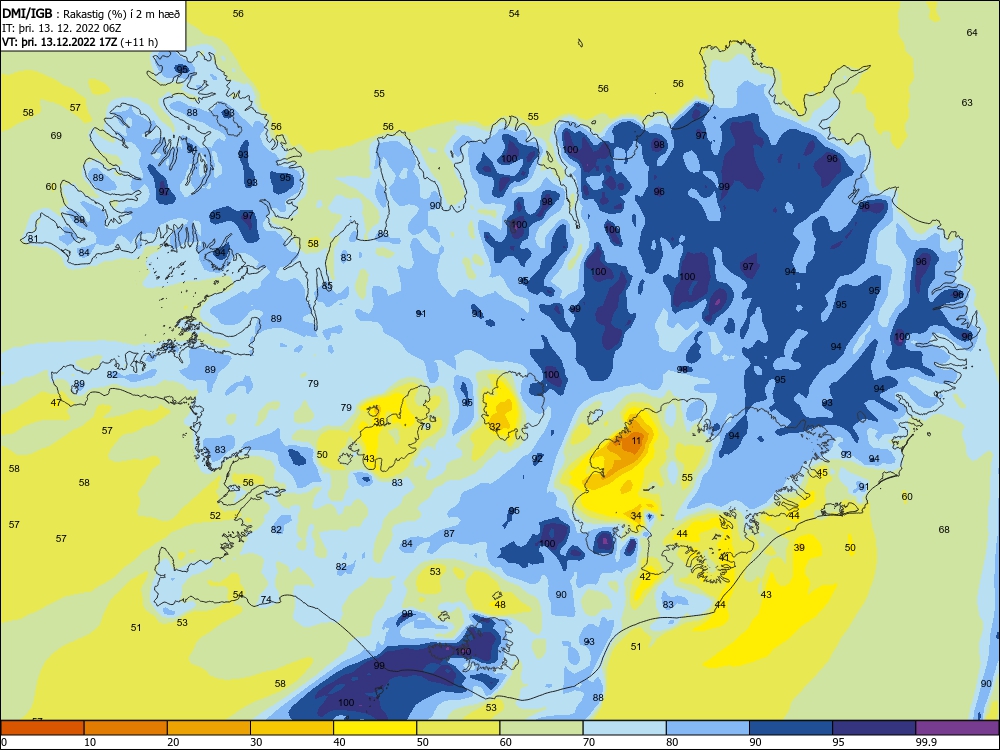The height and width of the screenshot is (750, 1000).
Task: Pick the light green 60–70 legend swatch
Action: pos(541,728)
